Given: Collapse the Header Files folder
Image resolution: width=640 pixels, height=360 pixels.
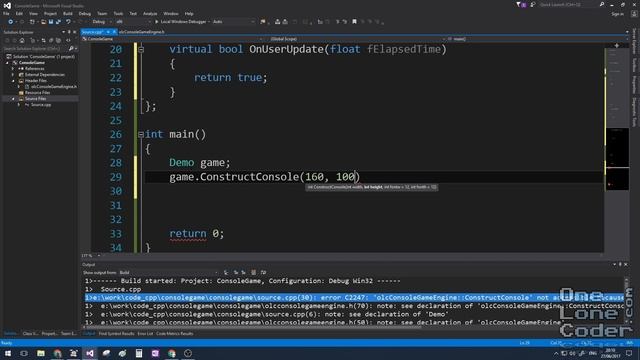Looking at the screenshot, I should pyautogui.click(x=13, y=81).
